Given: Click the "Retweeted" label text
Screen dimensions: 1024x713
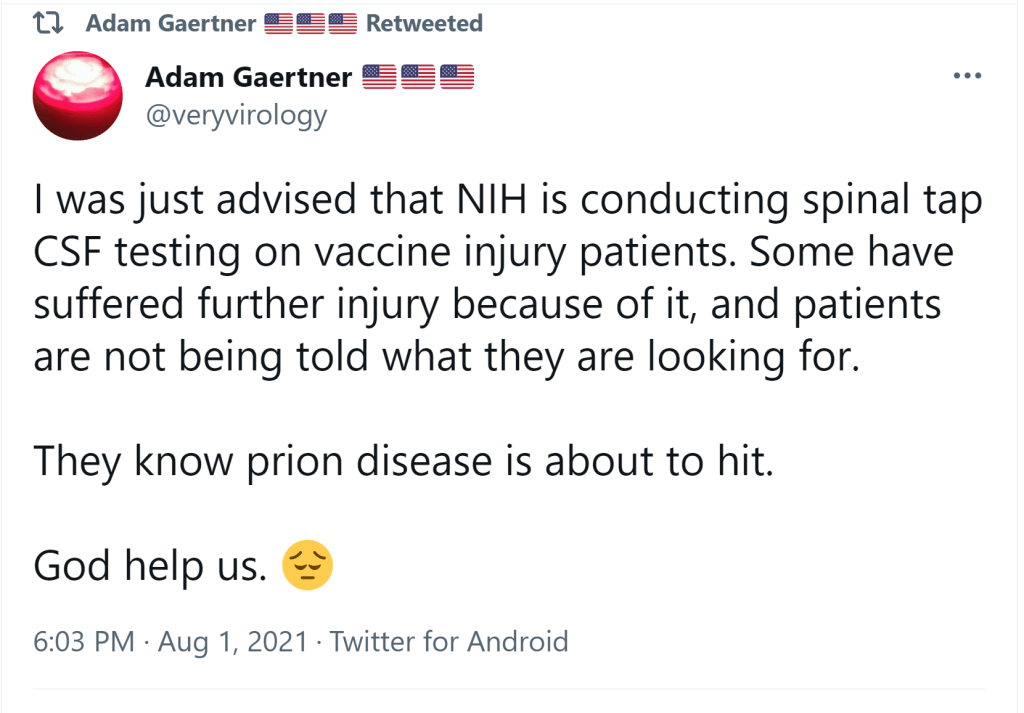Looking at the screenshot, I should pos(424,23).
